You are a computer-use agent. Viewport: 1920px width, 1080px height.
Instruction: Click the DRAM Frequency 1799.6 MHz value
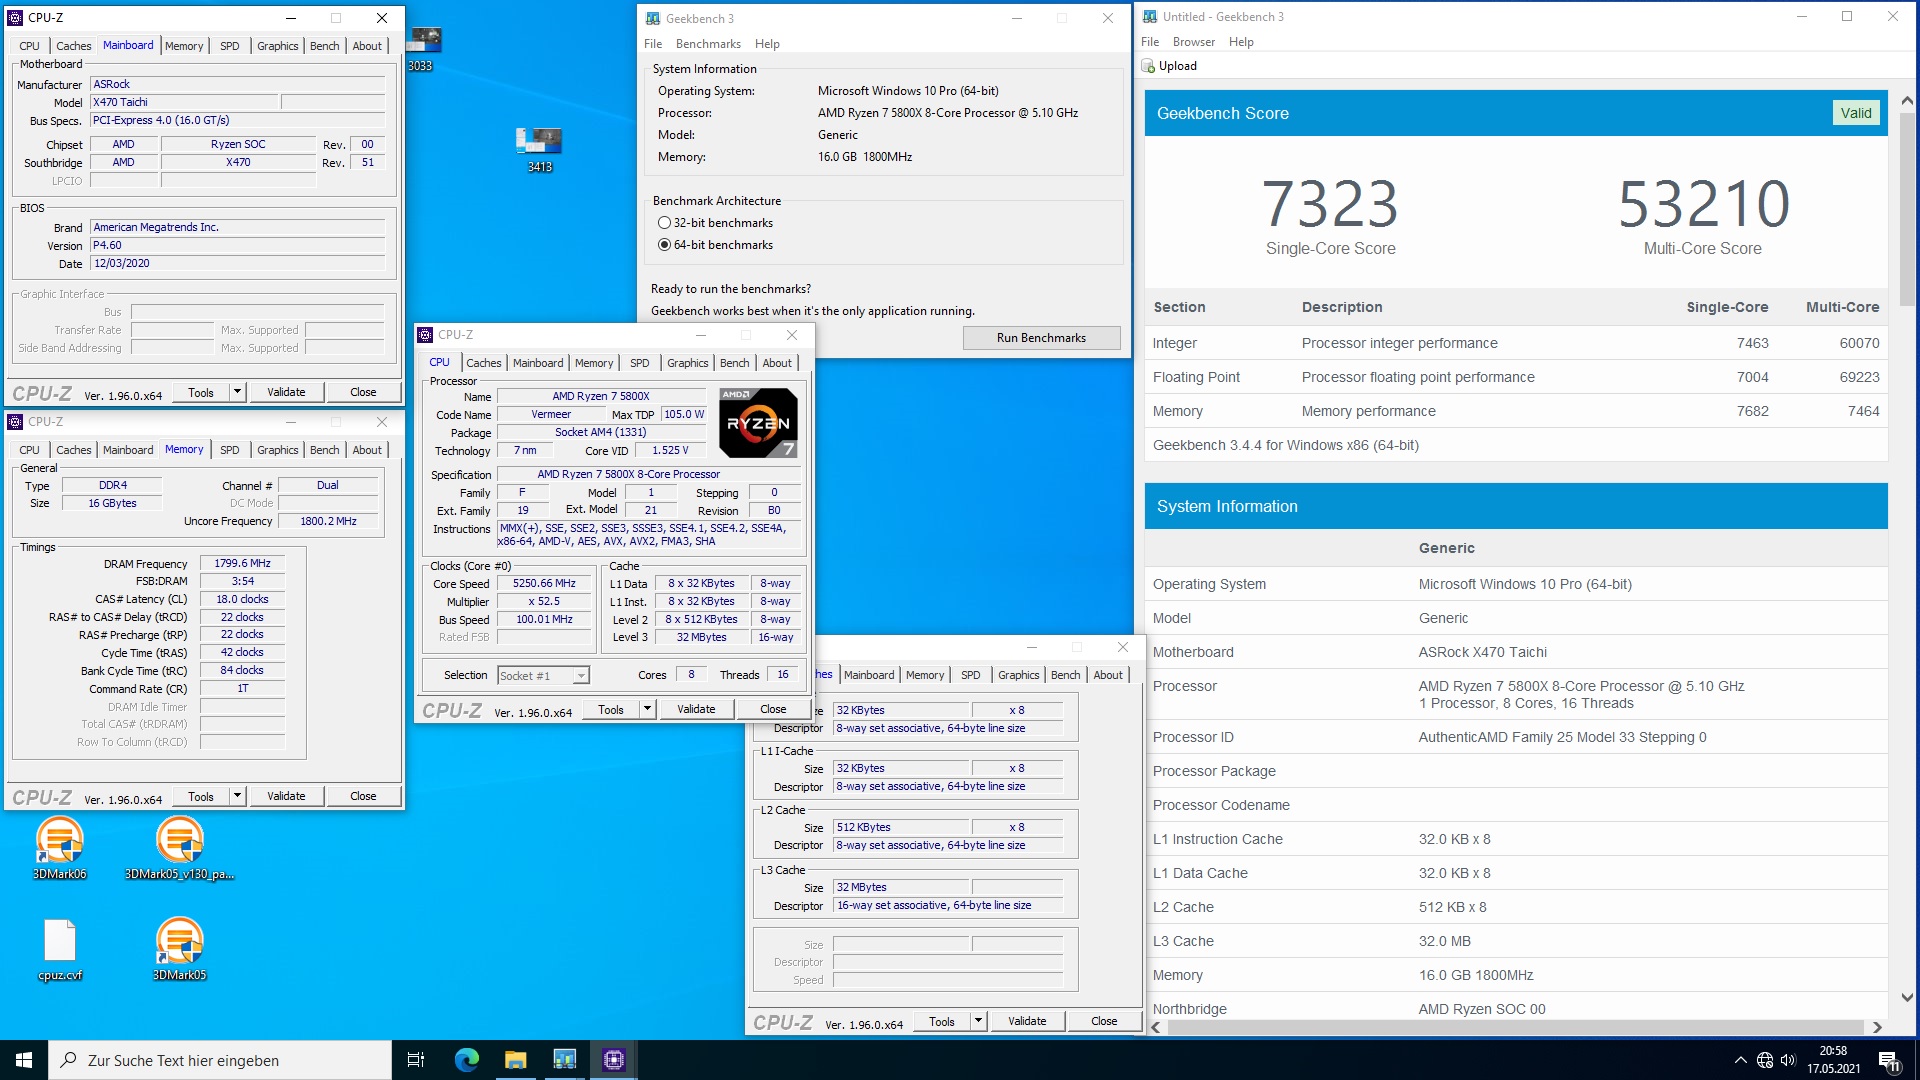tap(242, 564)
